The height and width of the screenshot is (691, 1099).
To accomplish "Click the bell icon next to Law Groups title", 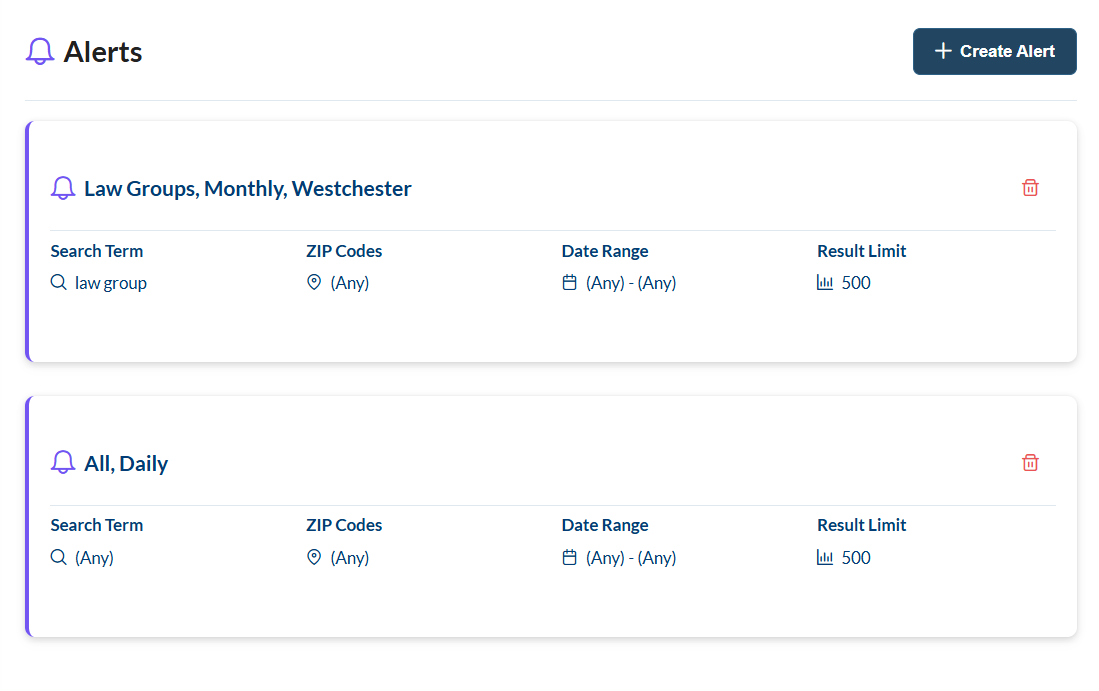I will (x=63, y=188).
